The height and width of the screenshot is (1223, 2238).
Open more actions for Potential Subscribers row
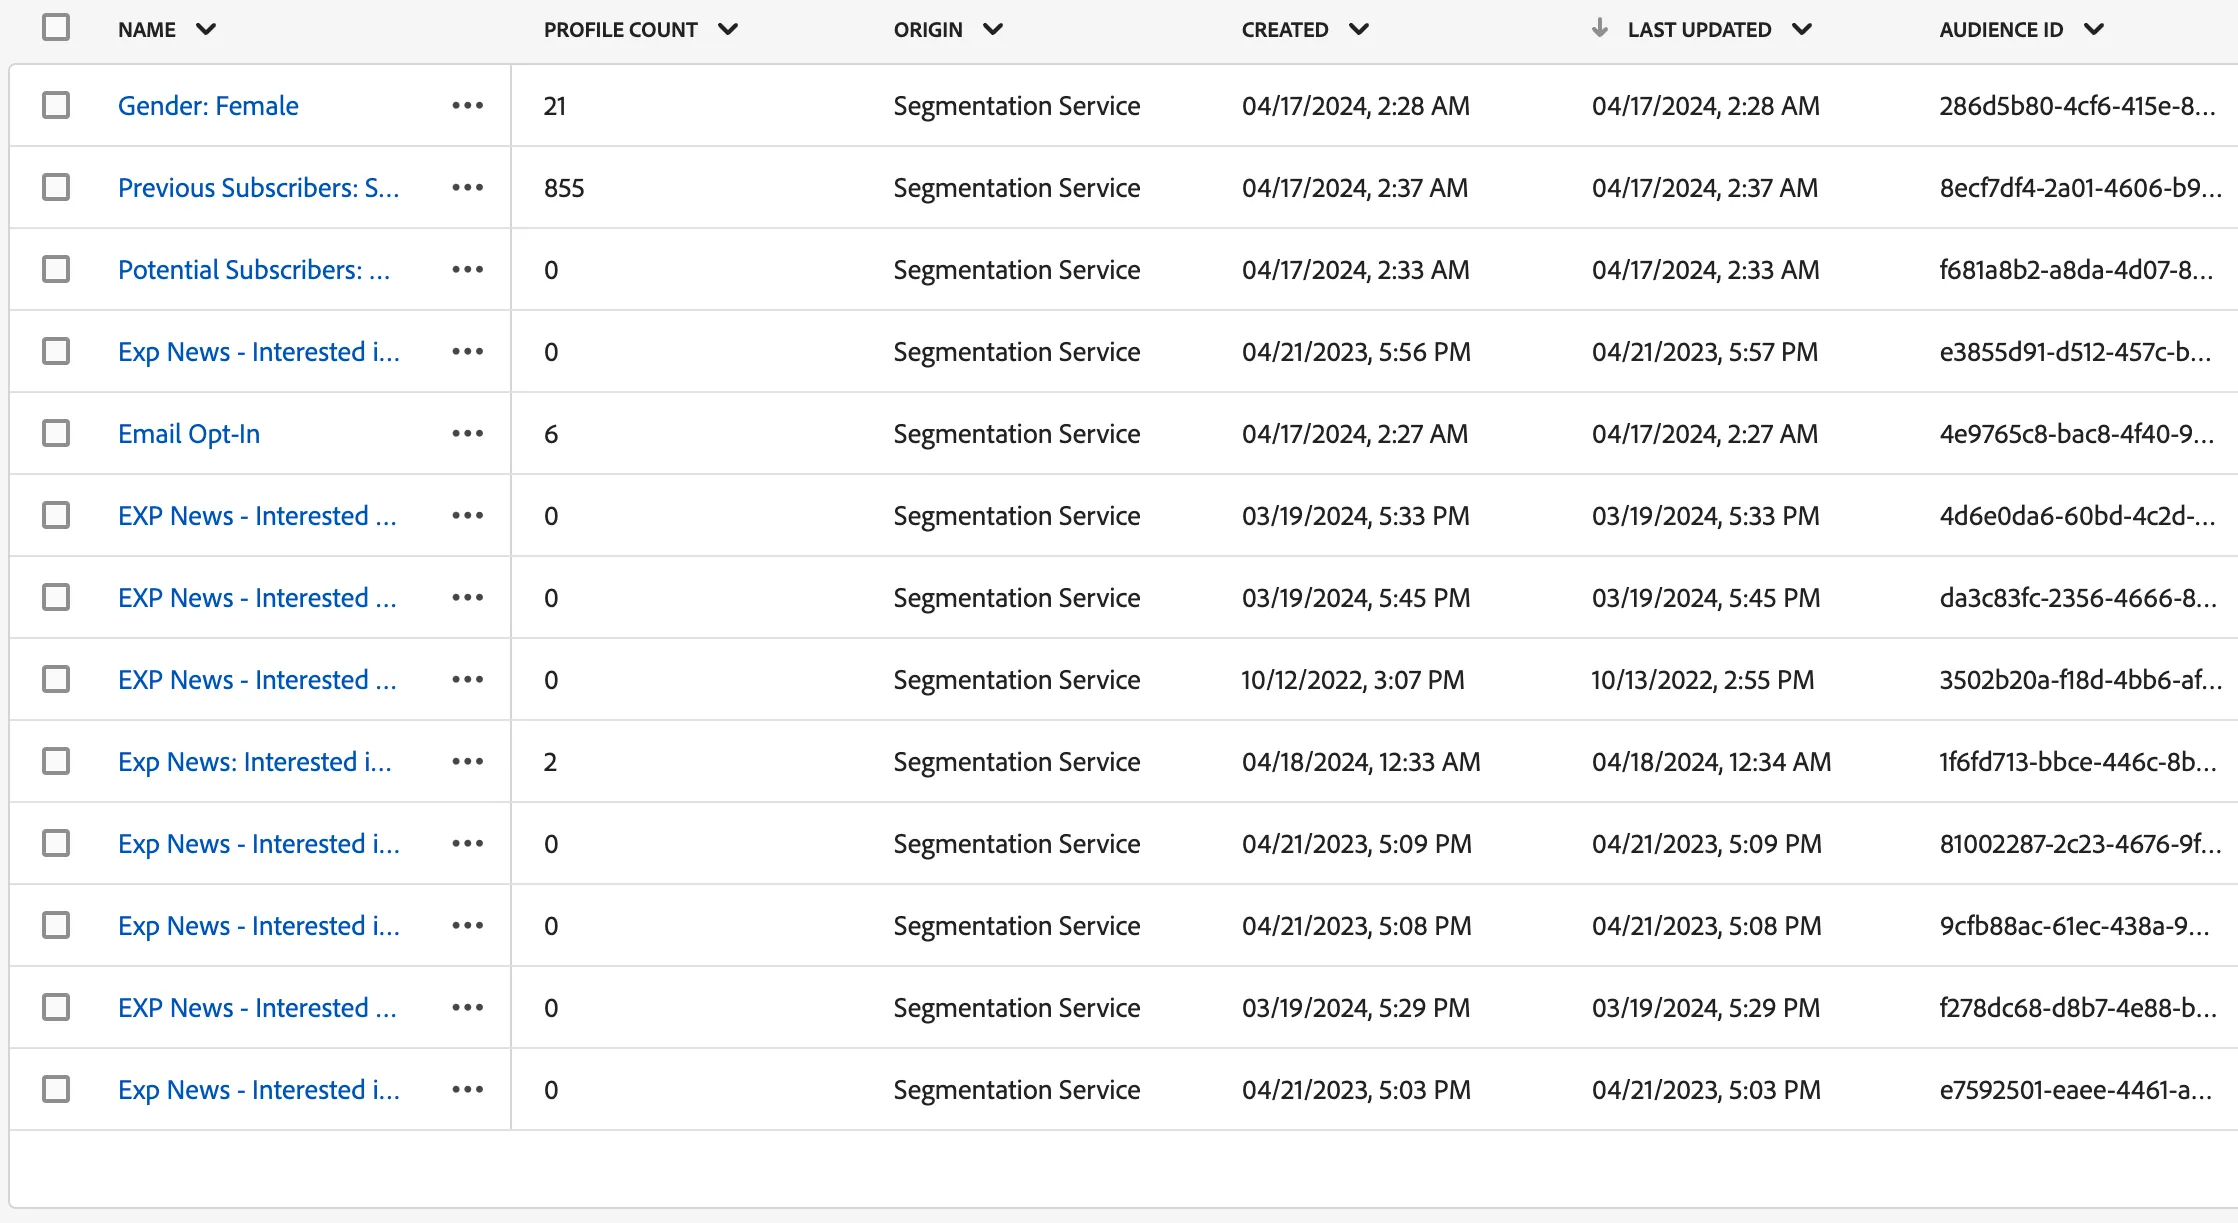coord(467,269)
